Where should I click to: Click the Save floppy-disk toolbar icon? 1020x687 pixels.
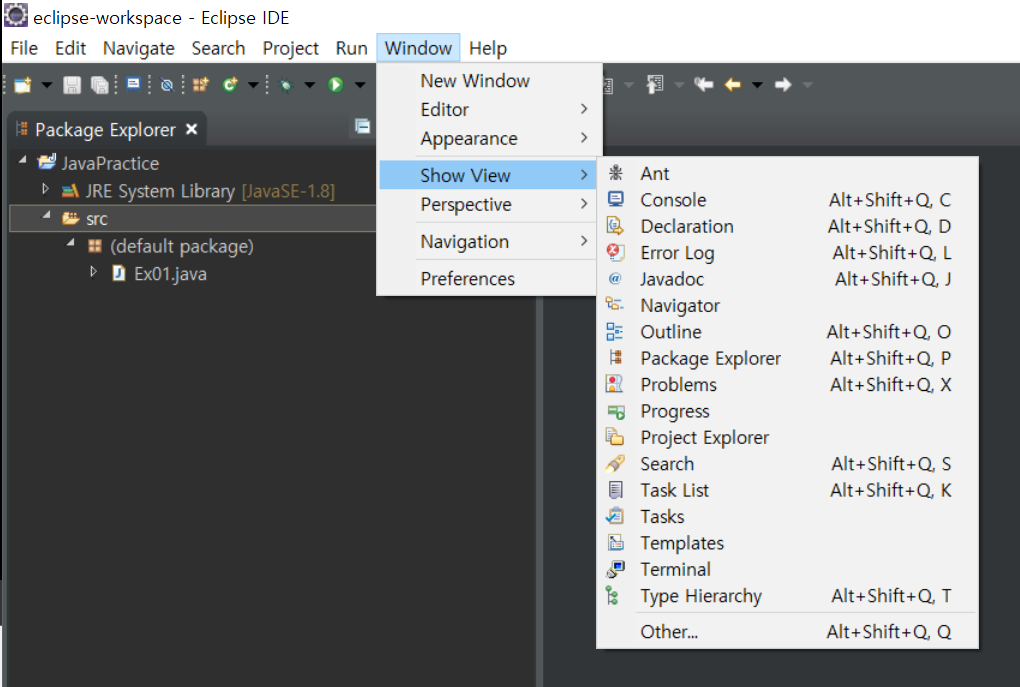click(x=72, y=85)
